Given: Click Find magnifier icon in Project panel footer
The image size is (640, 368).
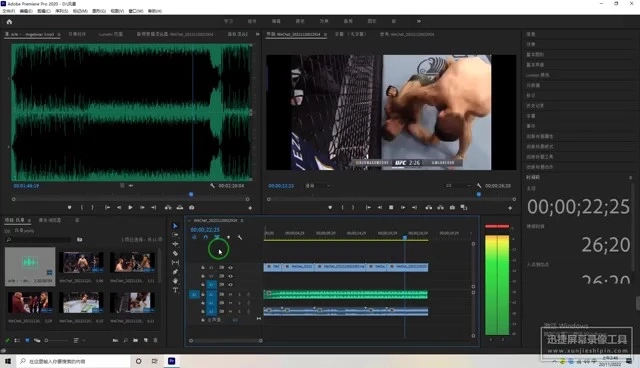Looking at the screenshot, I should pos(125,340).
